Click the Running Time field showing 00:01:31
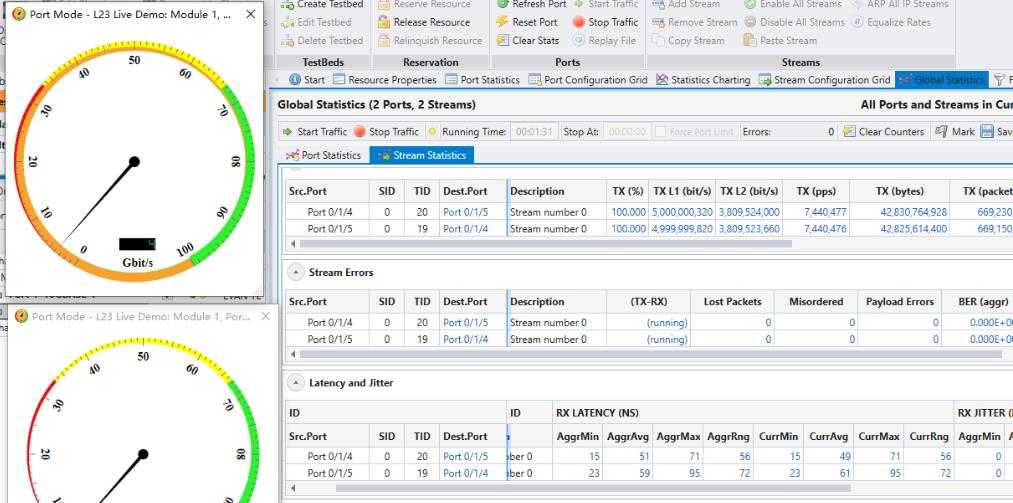Viewport: 1013px width, 503px height. pyautogui.click(x=534, y=132)
